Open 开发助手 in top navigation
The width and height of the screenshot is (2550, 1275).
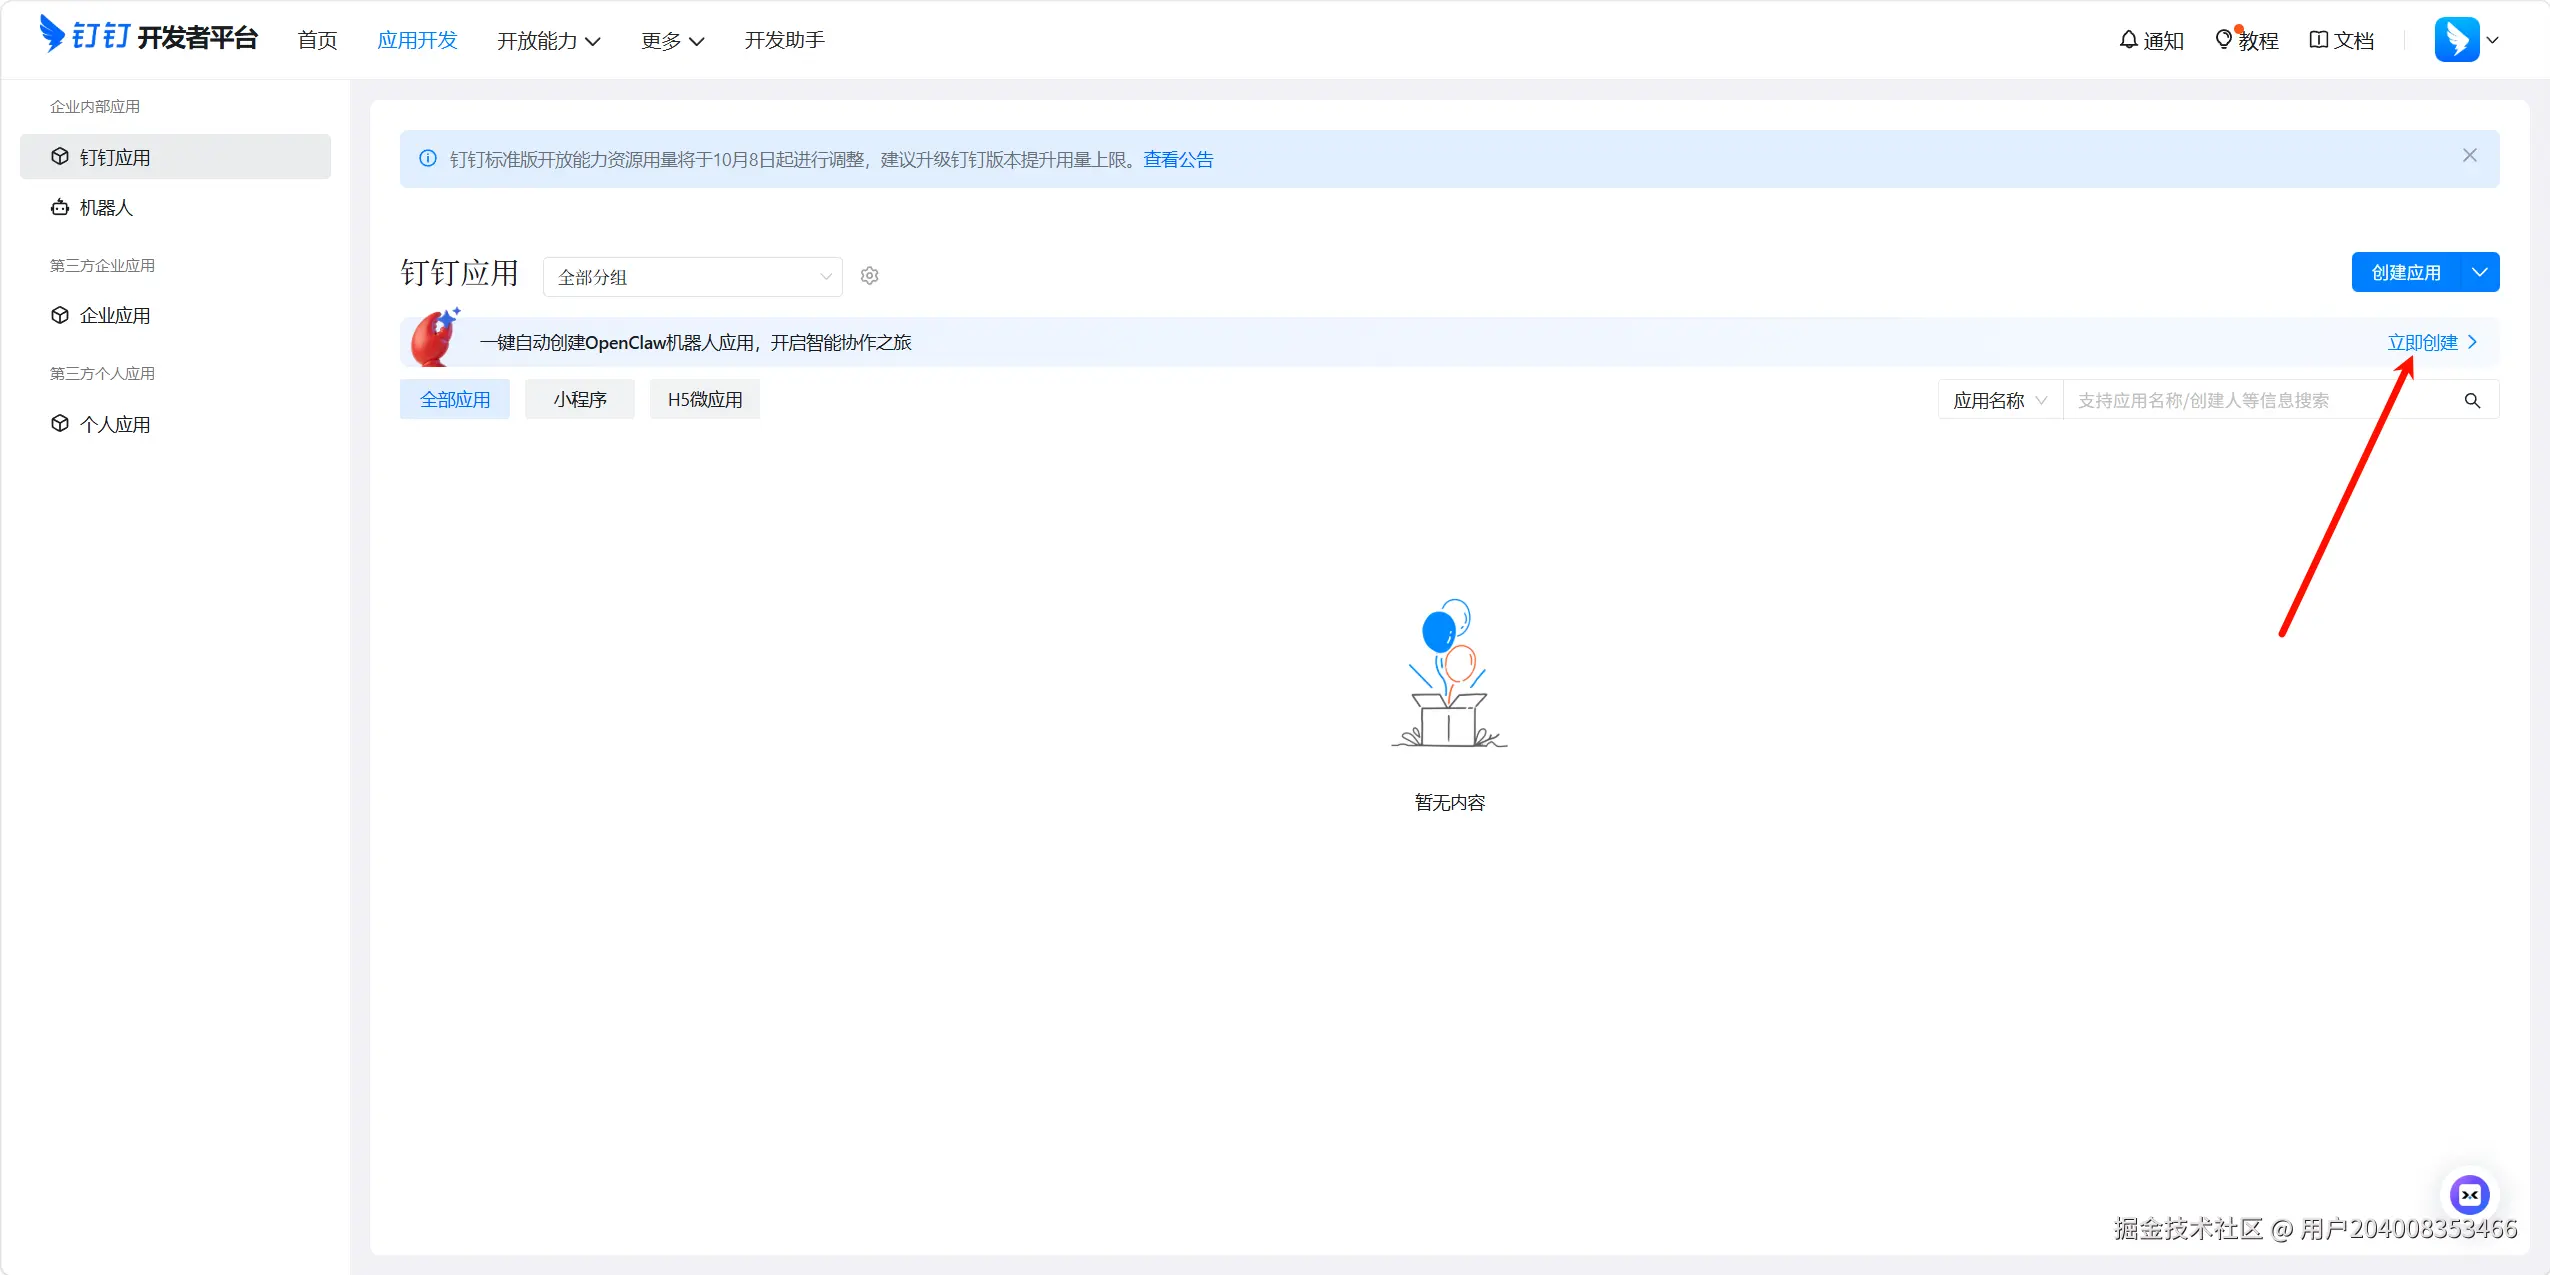tap(785, 41)
